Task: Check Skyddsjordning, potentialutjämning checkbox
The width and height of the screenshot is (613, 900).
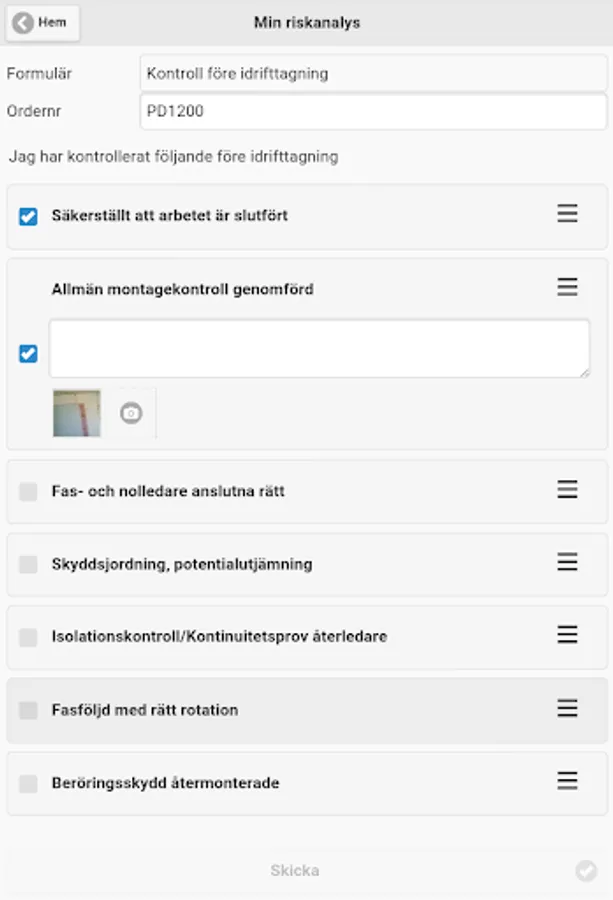Action: point(28,564)
